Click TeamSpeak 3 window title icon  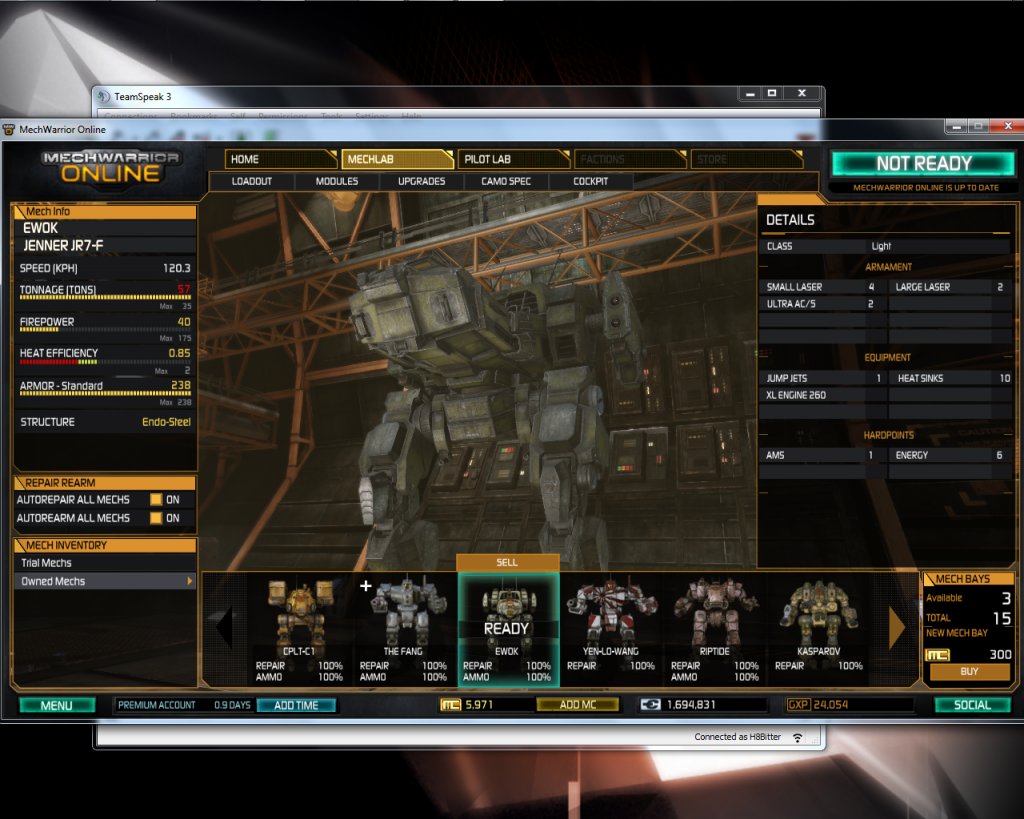click(103, 97)
